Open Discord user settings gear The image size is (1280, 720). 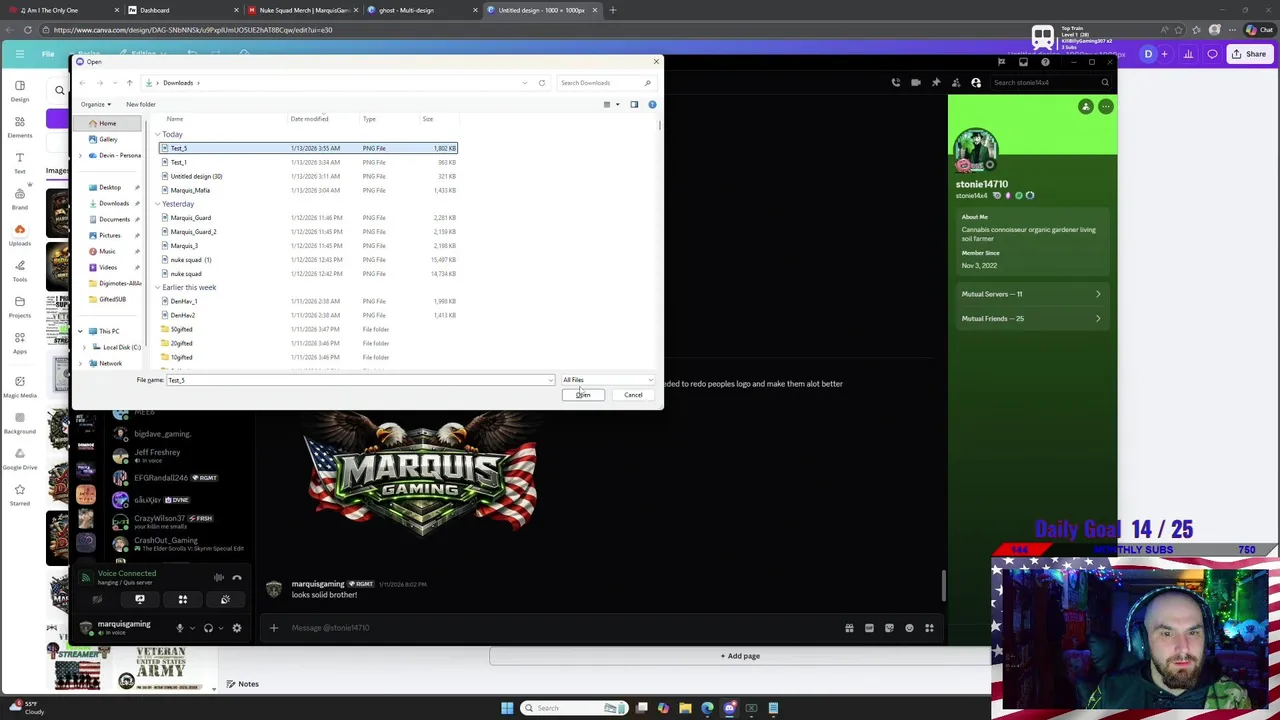237,628
